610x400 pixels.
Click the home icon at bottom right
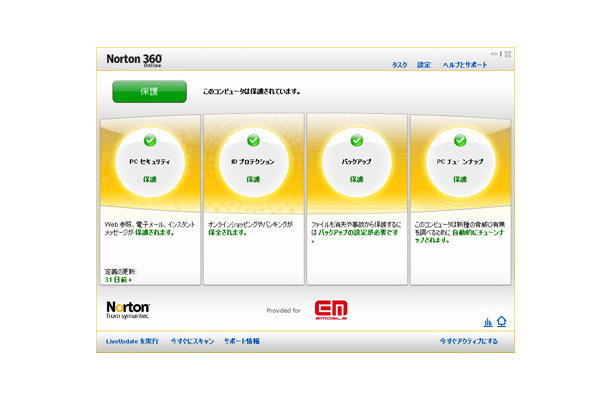(x=502, y=321)
